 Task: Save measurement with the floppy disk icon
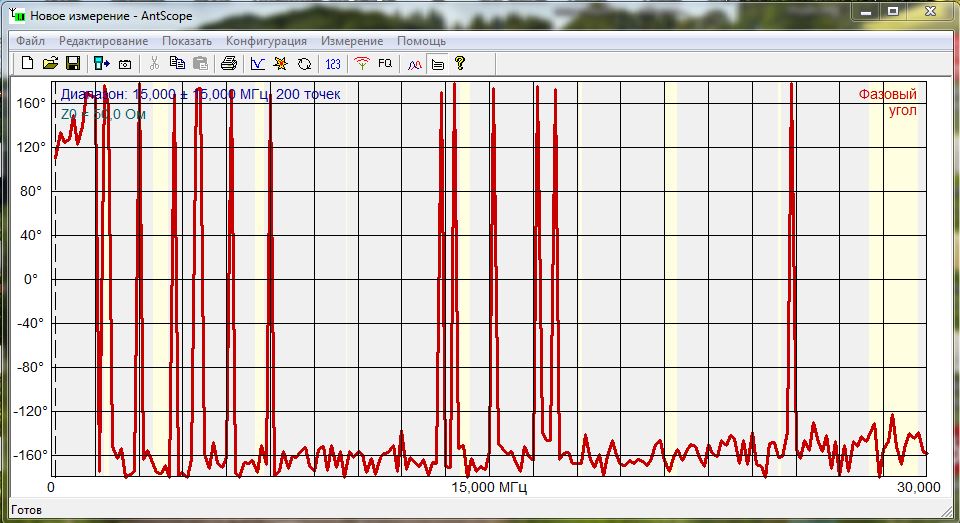tap(73, 63)
